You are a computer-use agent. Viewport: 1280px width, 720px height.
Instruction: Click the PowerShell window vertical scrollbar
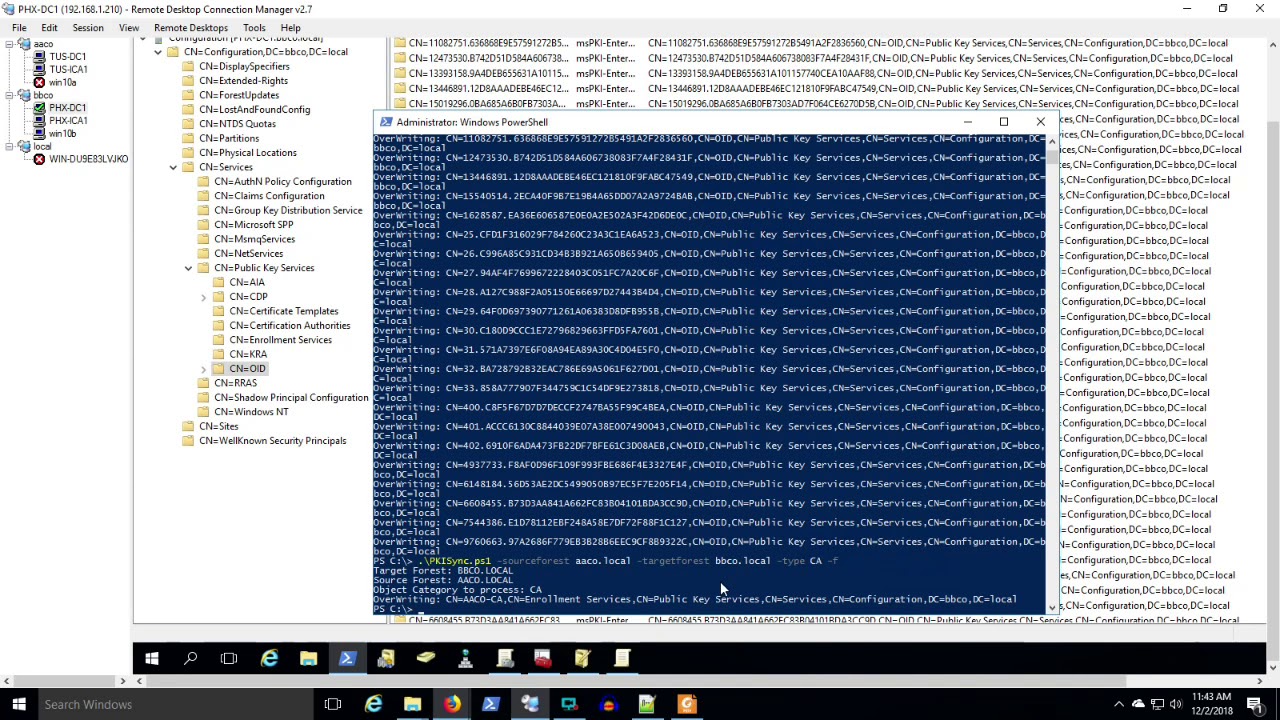point(1052,375)
